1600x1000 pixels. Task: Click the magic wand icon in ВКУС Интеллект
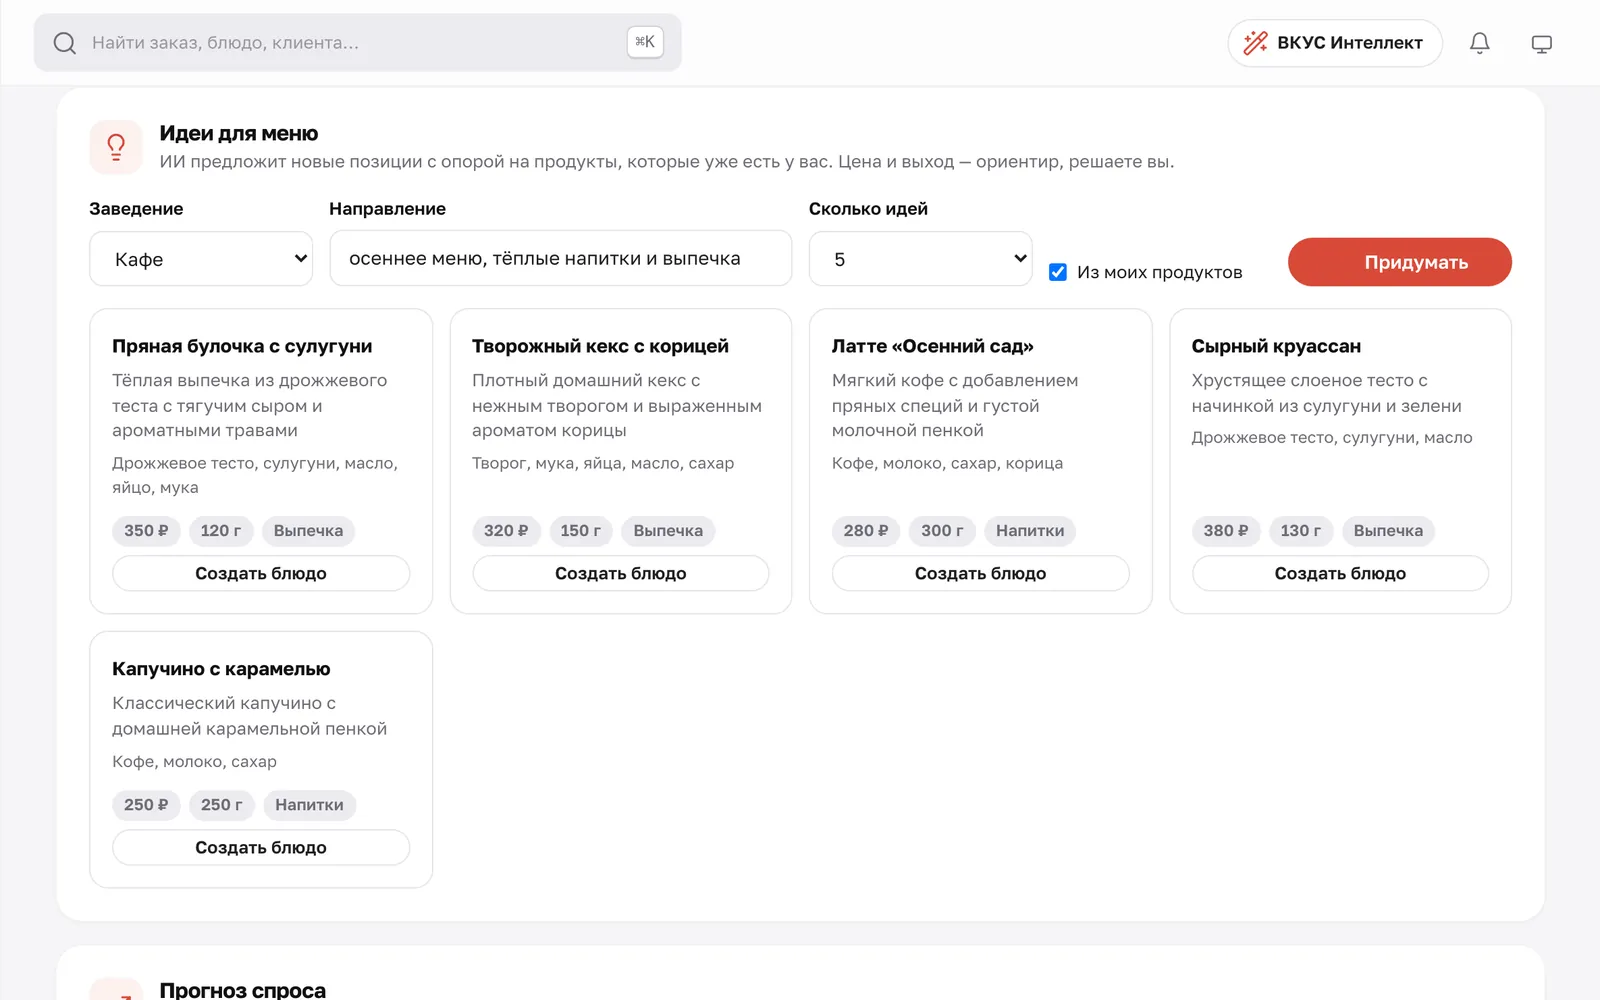click(x=1255, y=43)
